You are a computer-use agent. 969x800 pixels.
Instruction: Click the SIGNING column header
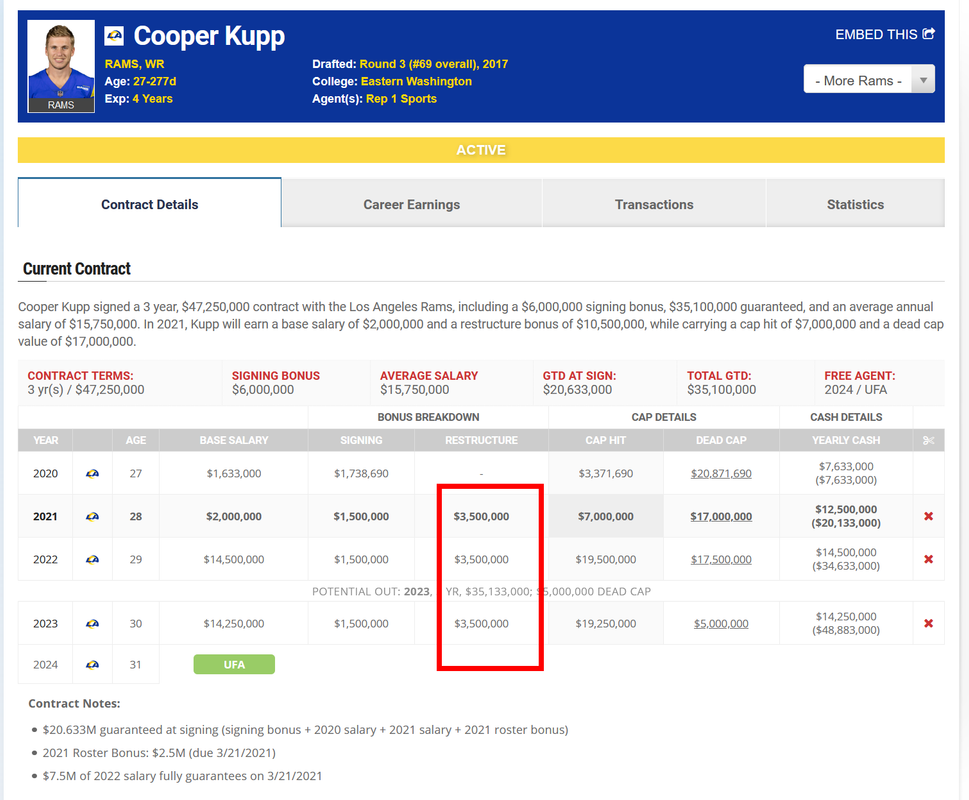362,440
